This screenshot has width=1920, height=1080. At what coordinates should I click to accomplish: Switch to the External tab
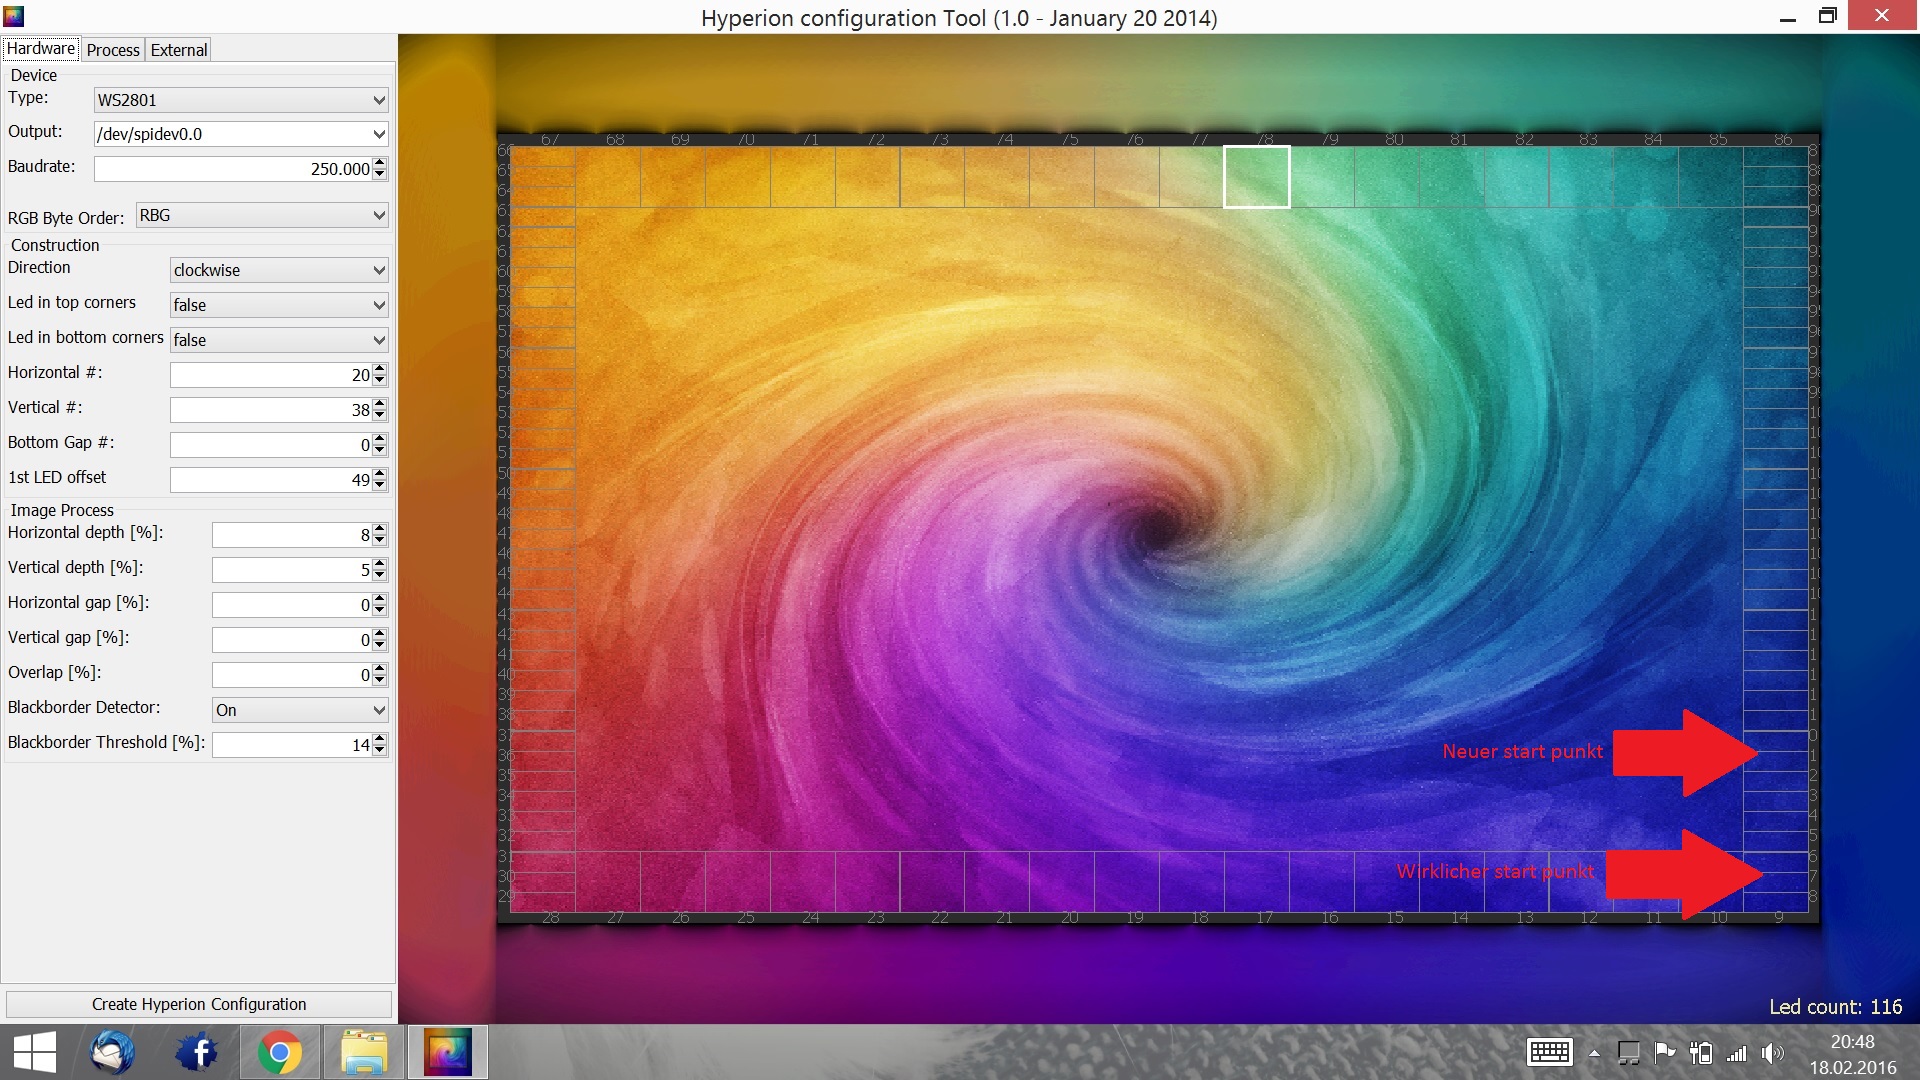click(179, 50)
